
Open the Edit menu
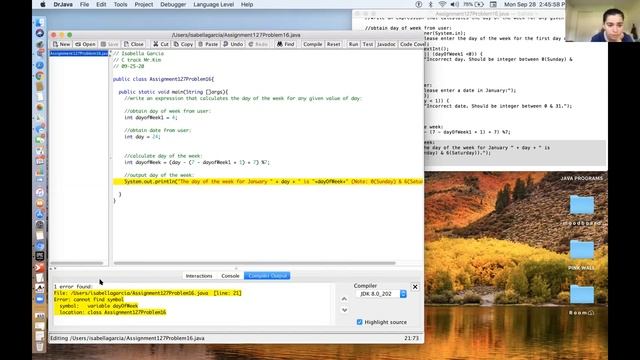coord(101,4)
